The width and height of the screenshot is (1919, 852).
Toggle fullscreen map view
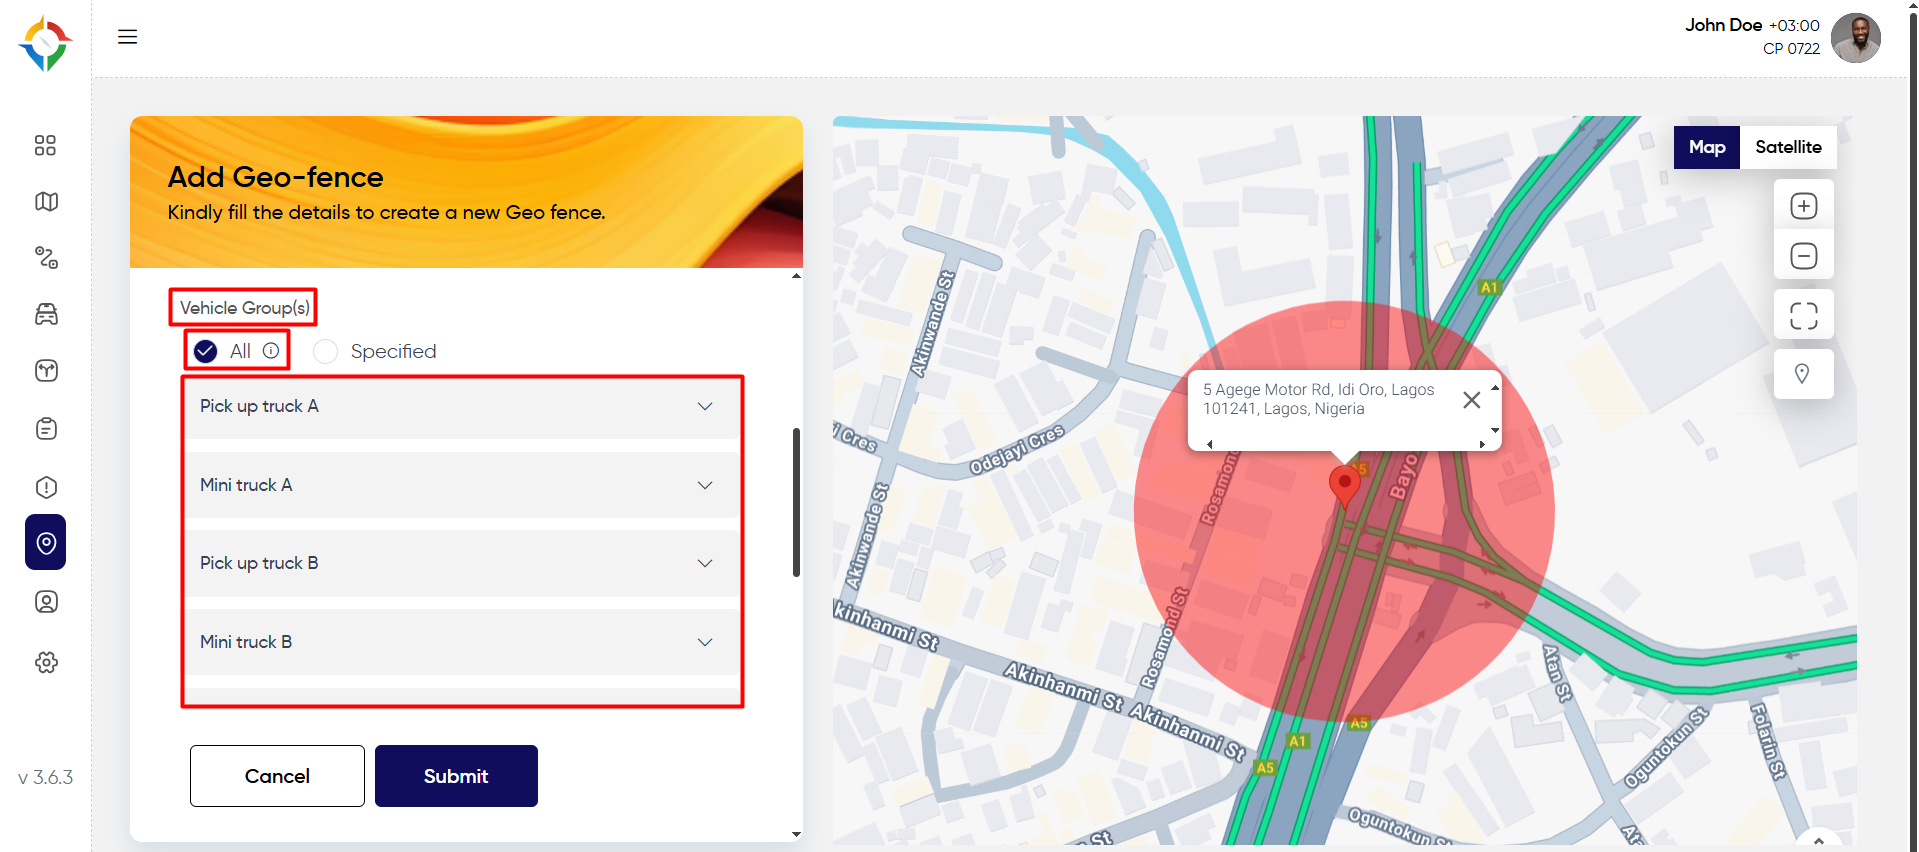[1803, 316]
